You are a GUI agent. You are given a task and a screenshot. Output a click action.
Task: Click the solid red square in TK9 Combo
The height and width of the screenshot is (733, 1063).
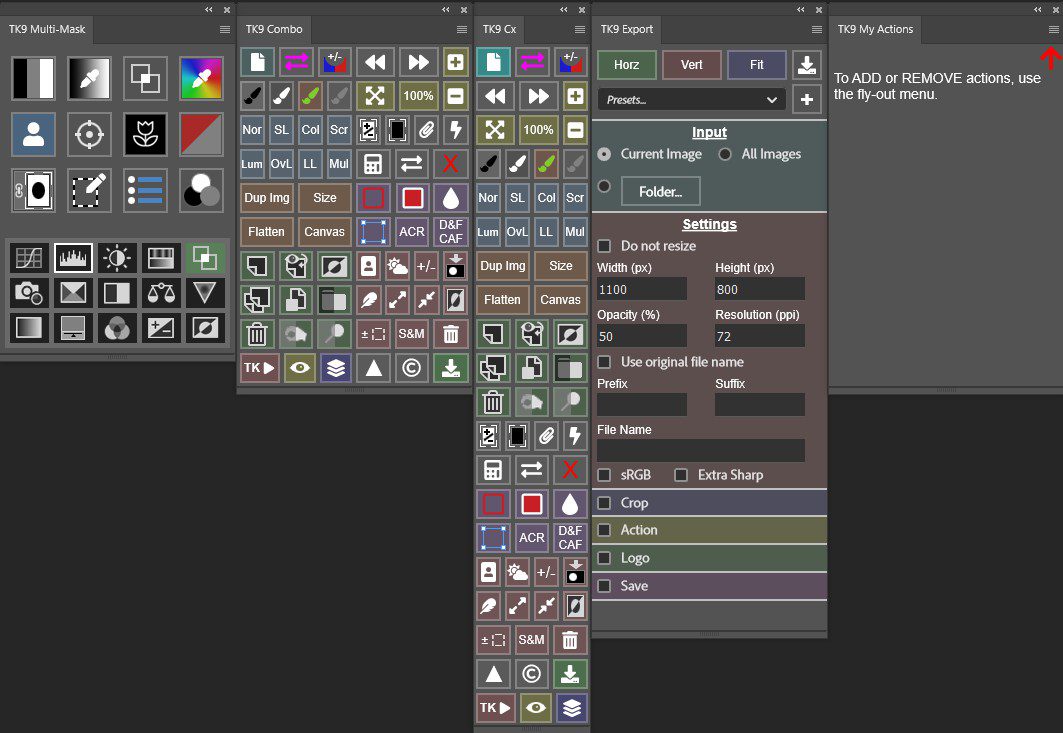(x=412, y=198)
